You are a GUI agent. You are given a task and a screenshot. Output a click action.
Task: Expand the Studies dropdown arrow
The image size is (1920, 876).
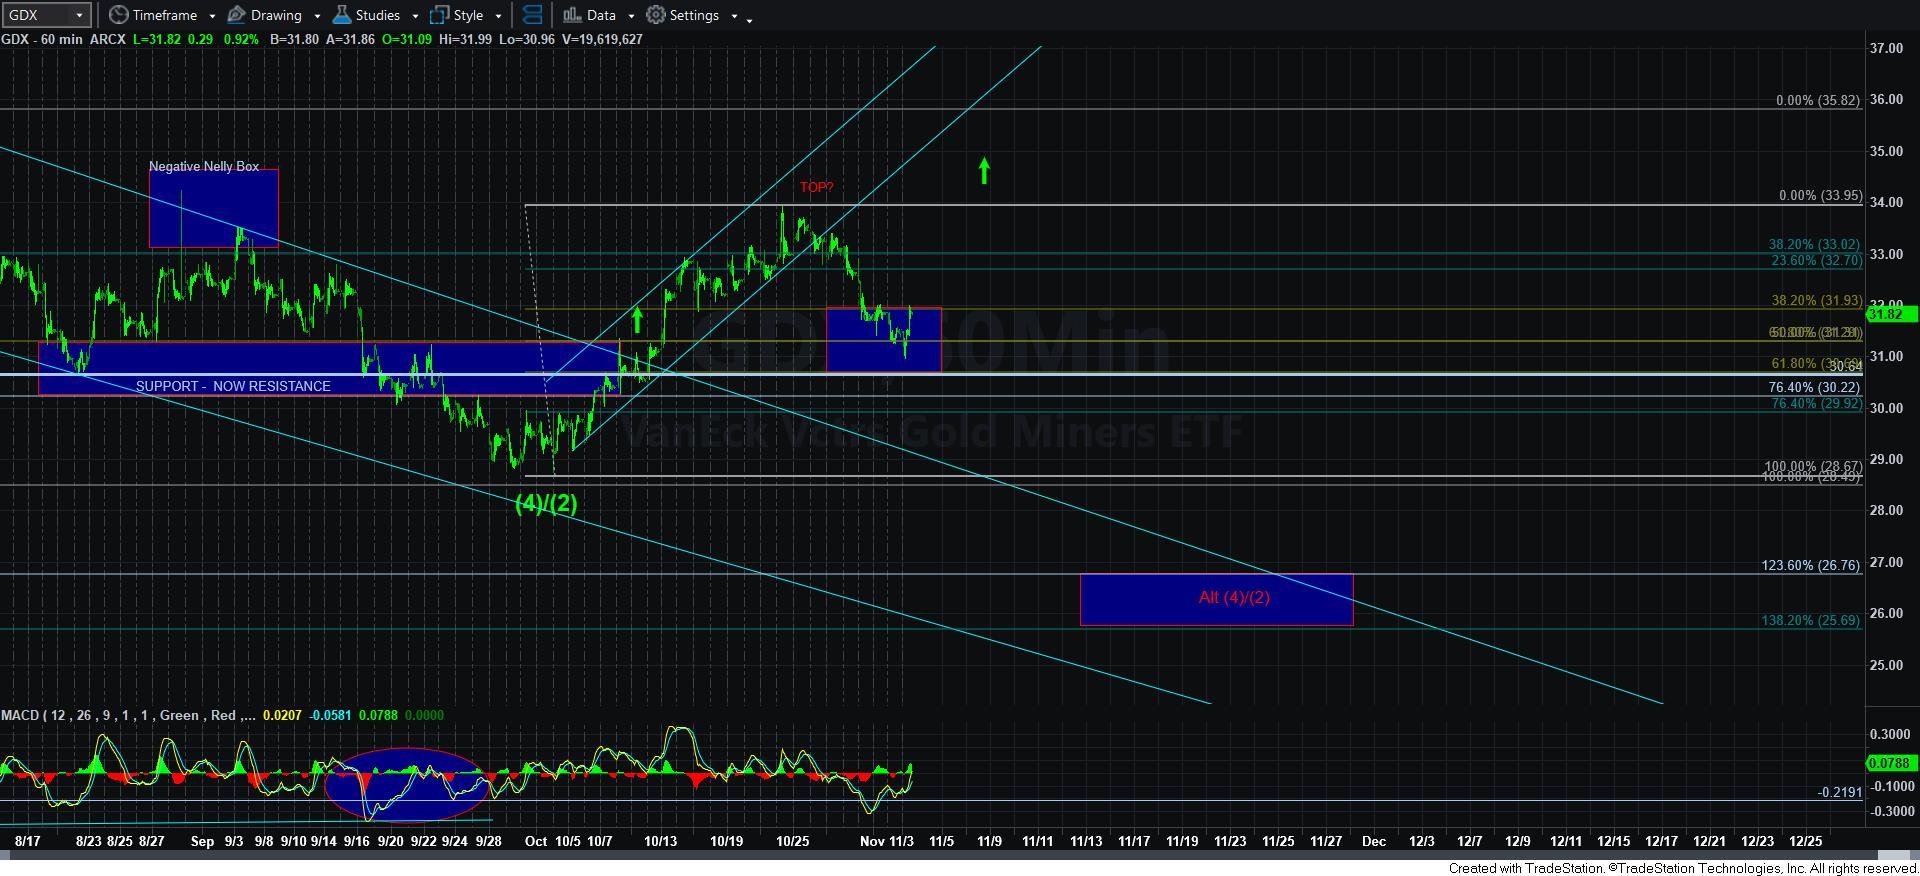[415, 16]
